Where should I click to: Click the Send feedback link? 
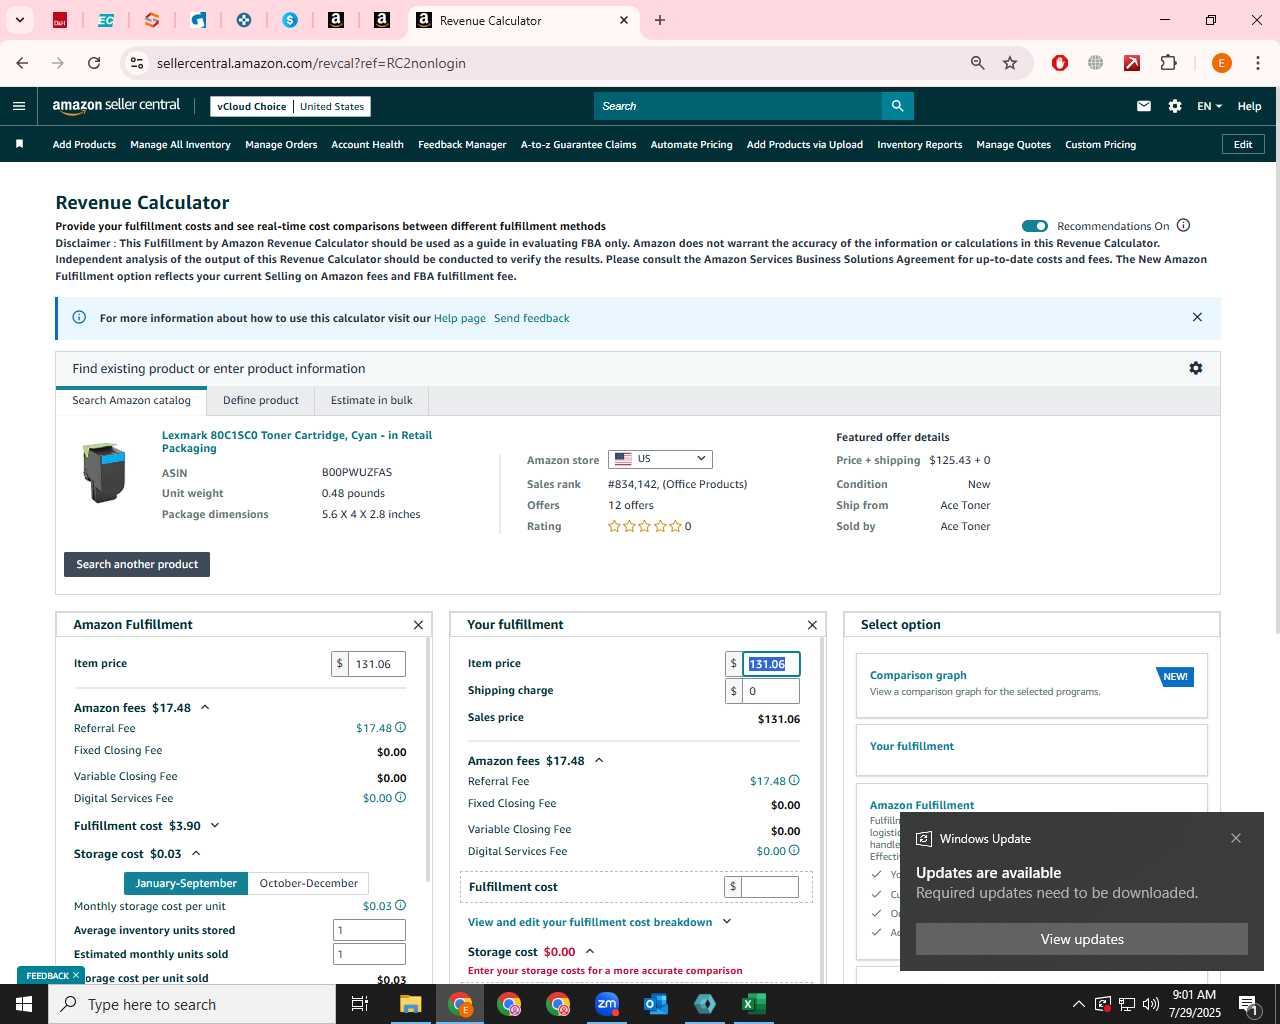coord(532,318)
